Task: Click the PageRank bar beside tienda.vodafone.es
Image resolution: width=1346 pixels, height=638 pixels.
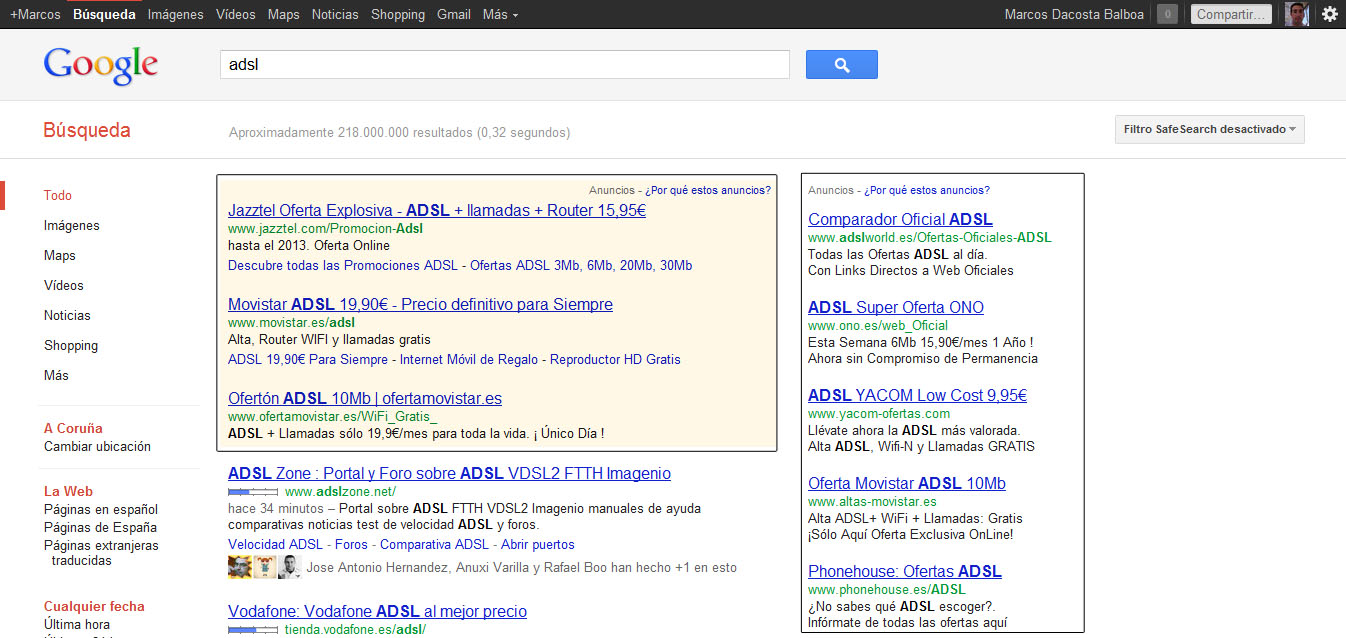Action: (253, 630)
